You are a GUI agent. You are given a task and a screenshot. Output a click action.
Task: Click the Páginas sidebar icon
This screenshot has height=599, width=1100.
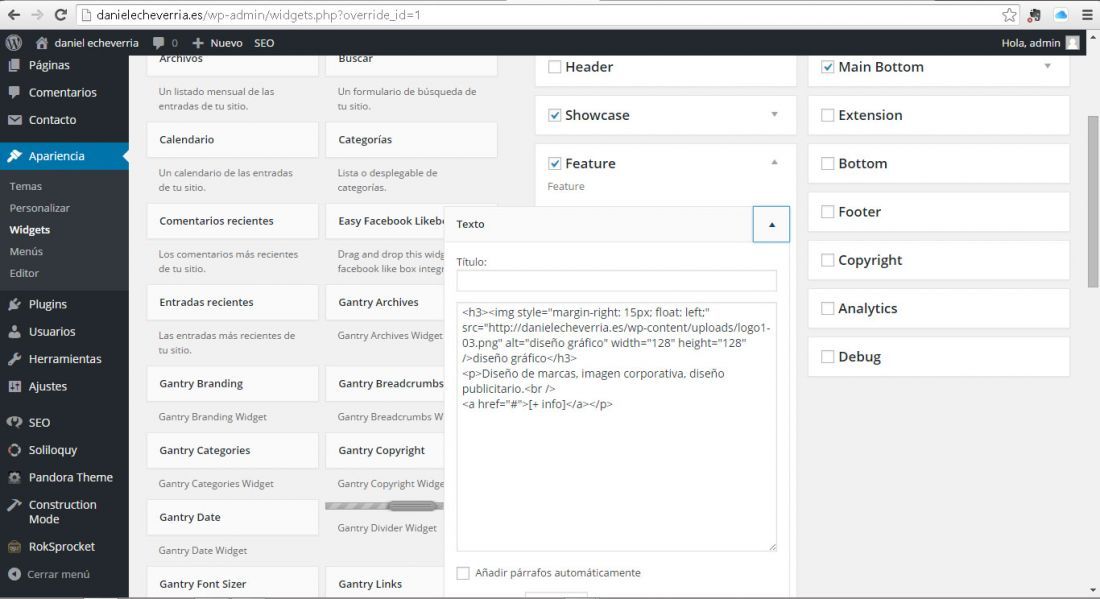(x=14, y=65)
